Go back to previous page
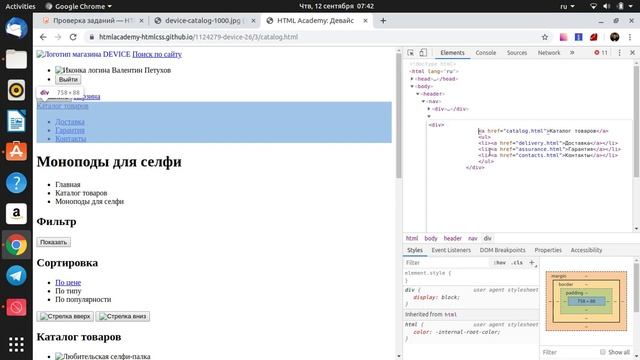The height and width of the screenshot is (360, 640). pos(43,37)
